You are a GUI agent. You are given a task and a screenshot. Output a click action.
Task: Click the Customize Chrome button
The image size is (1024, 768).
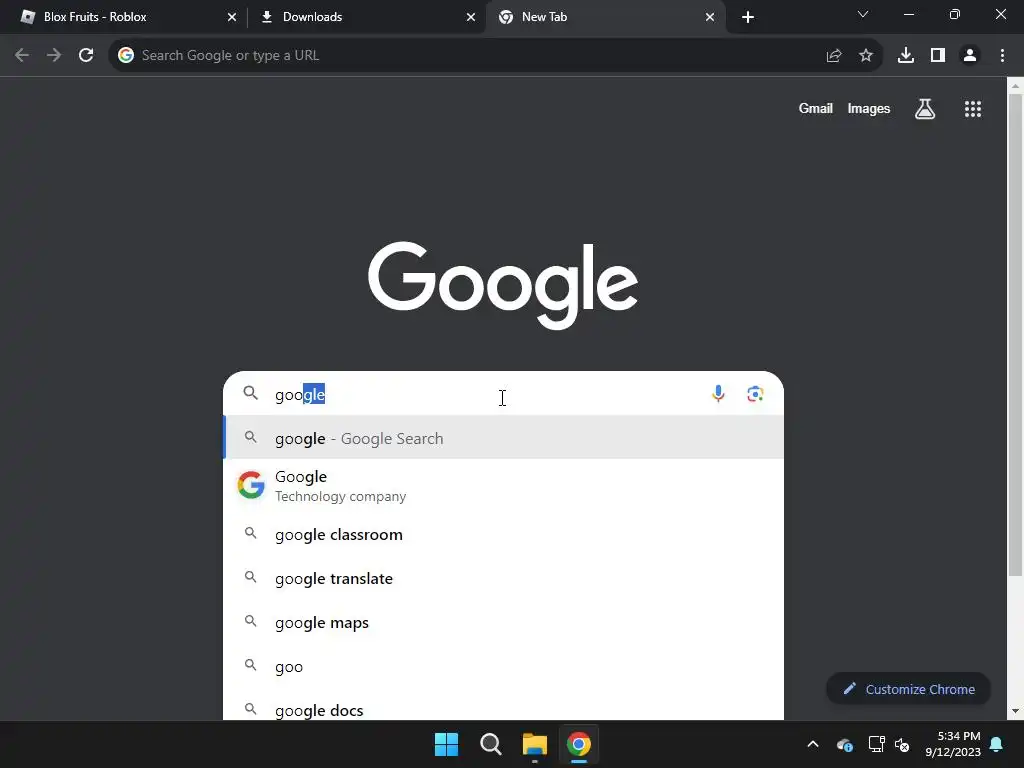click(x=908, y=689)
